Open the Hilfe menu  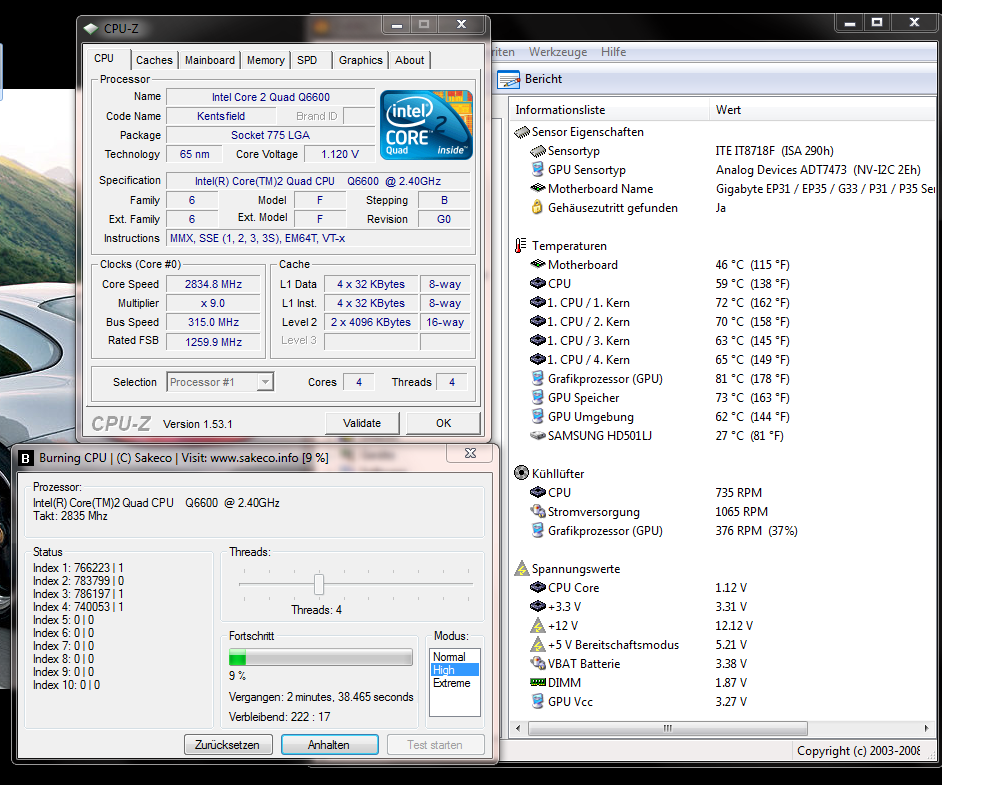(x=613, y=52)
